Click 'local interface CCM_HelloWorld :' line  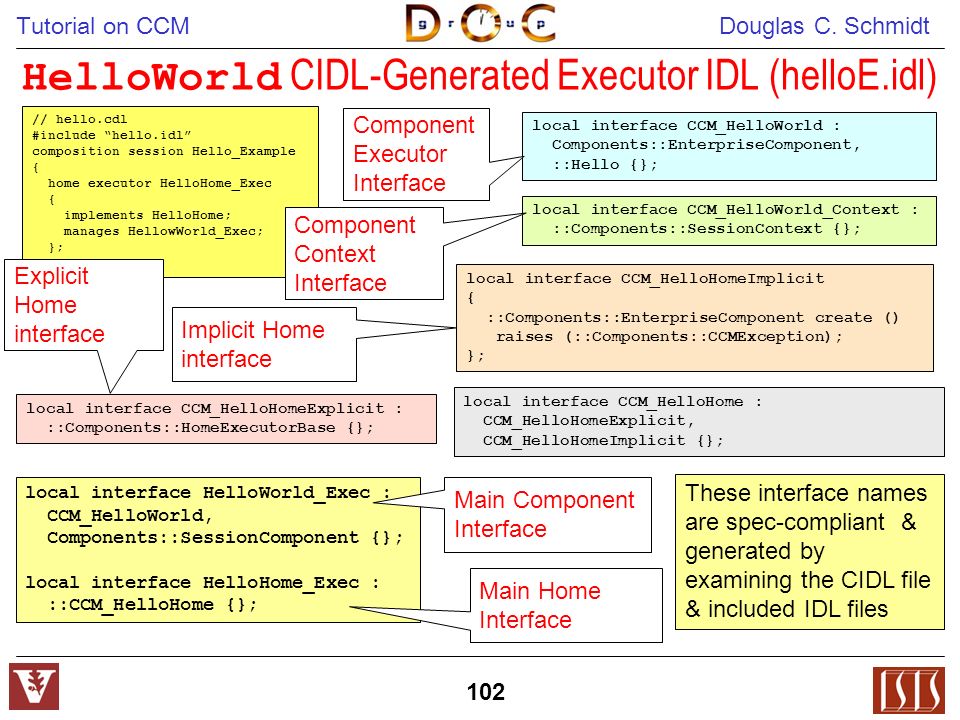click(686, 126)
